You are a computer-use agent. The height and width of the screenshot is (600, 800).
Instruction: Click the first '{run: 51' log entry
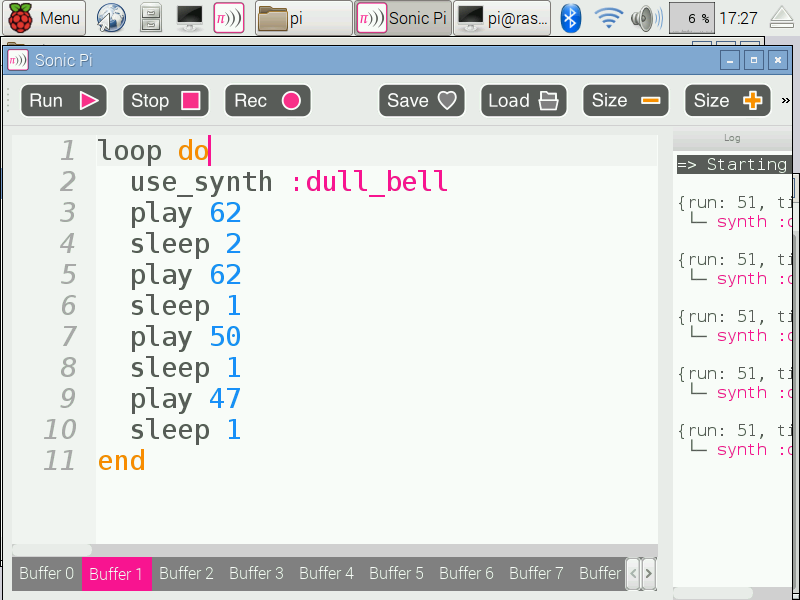pos(735,203)
